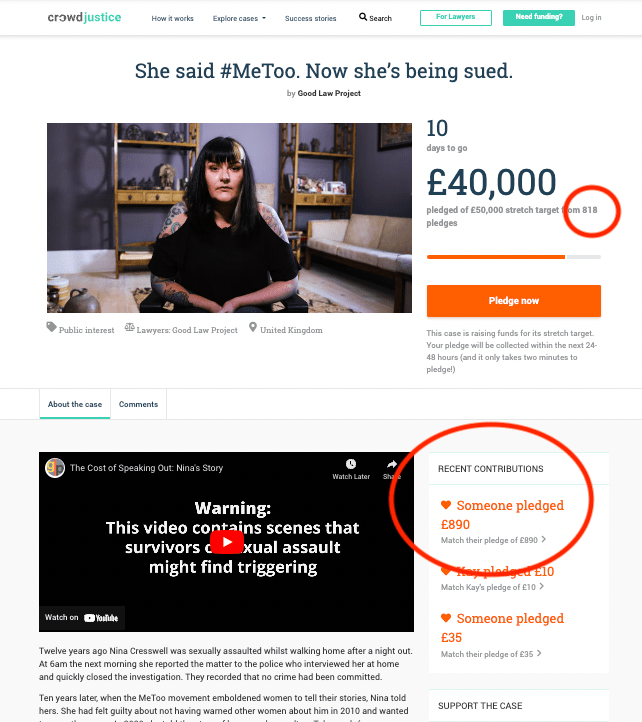Click the search magnifier icon

tap(363, 18)
